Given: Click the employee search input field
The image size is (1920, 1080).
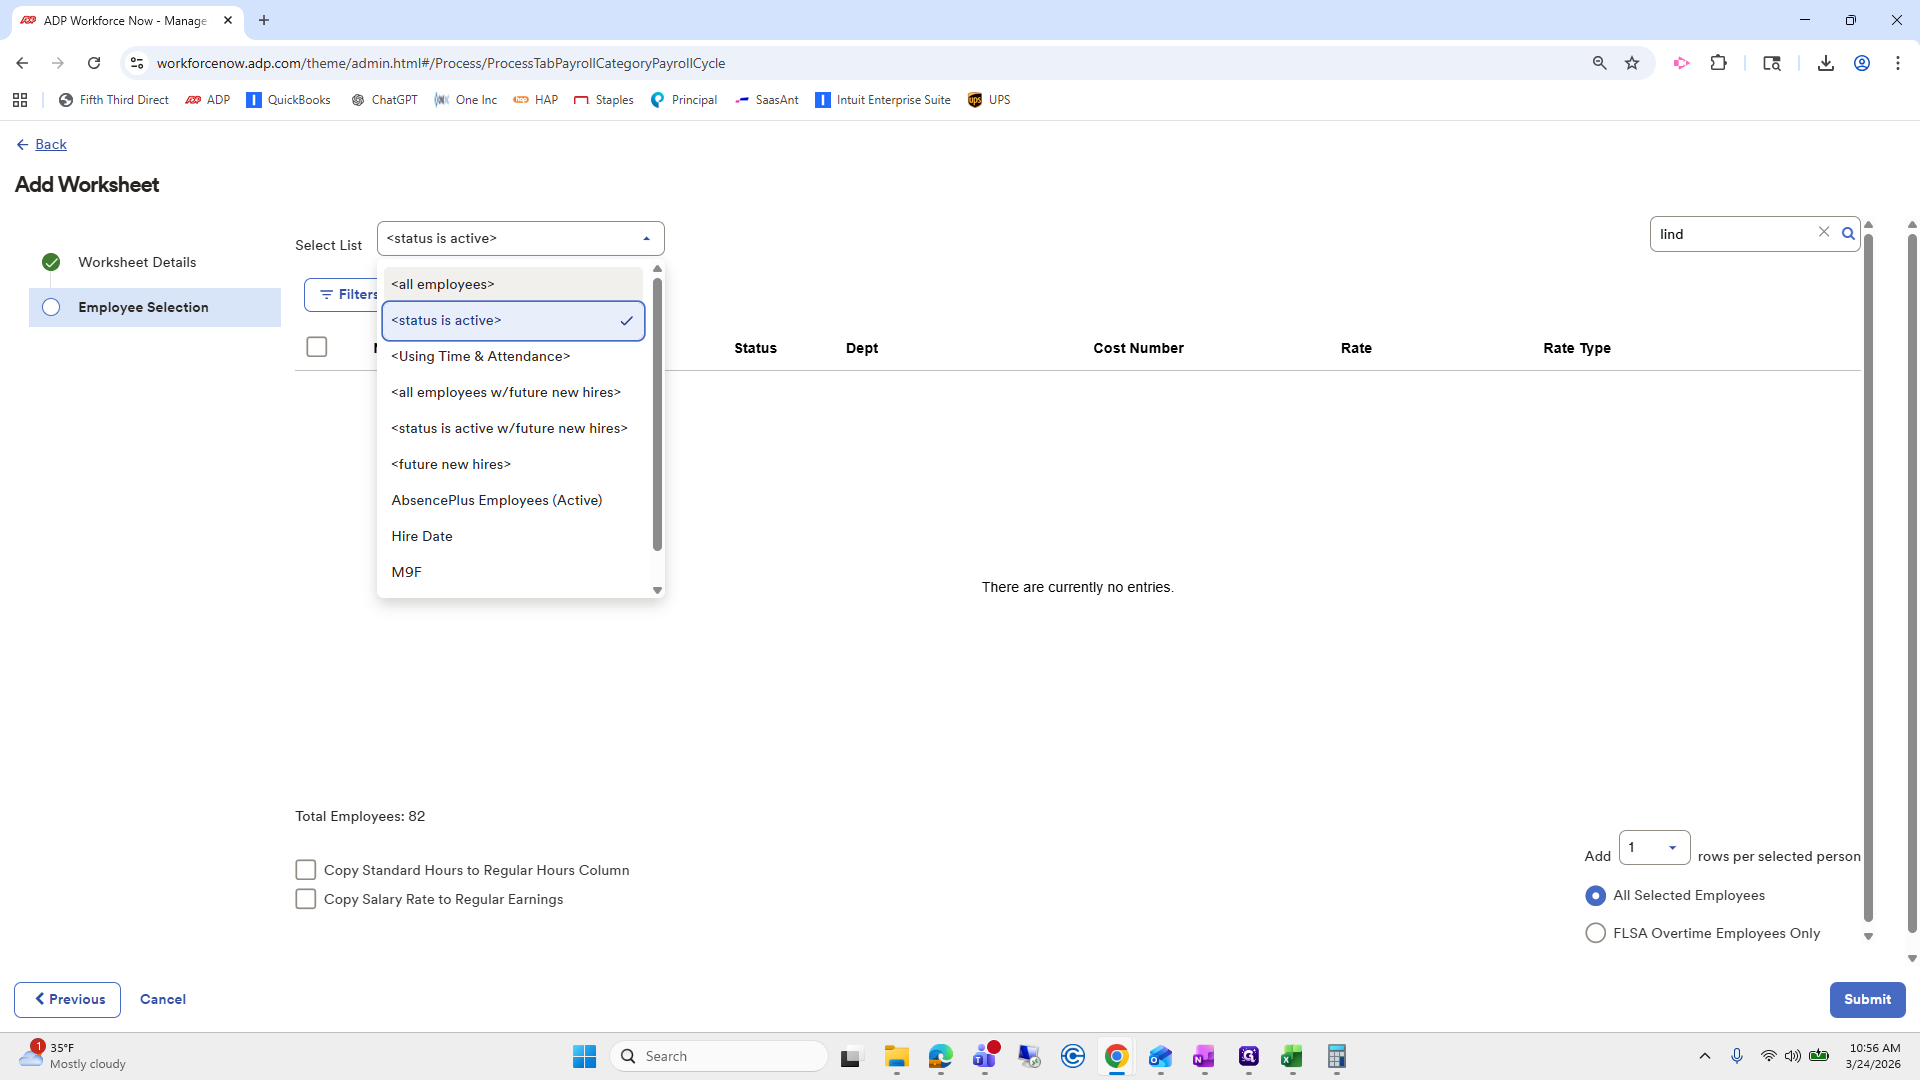Looking at the screenshot, I should 1736,234.
